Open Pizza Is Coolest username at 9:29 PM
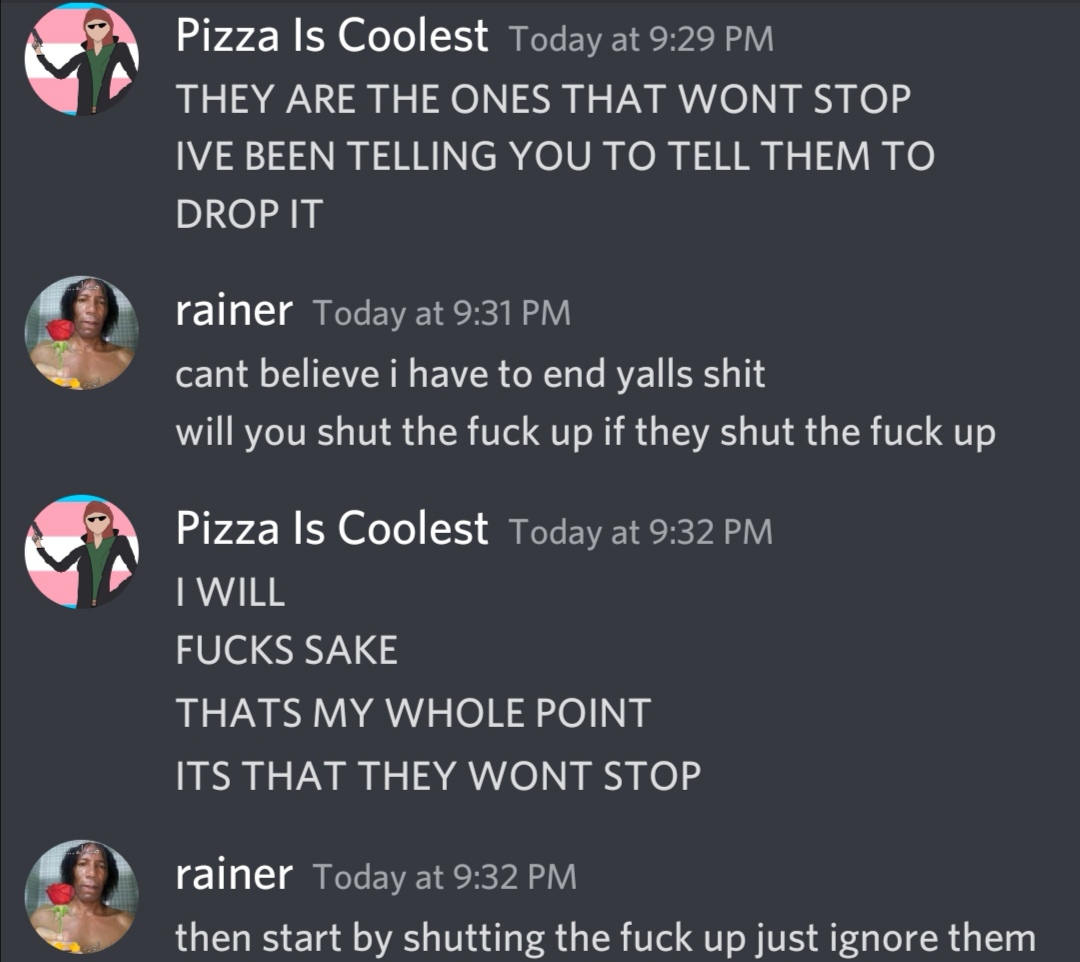The height and width of the screenshot is (962, 1080). [332, 36]
